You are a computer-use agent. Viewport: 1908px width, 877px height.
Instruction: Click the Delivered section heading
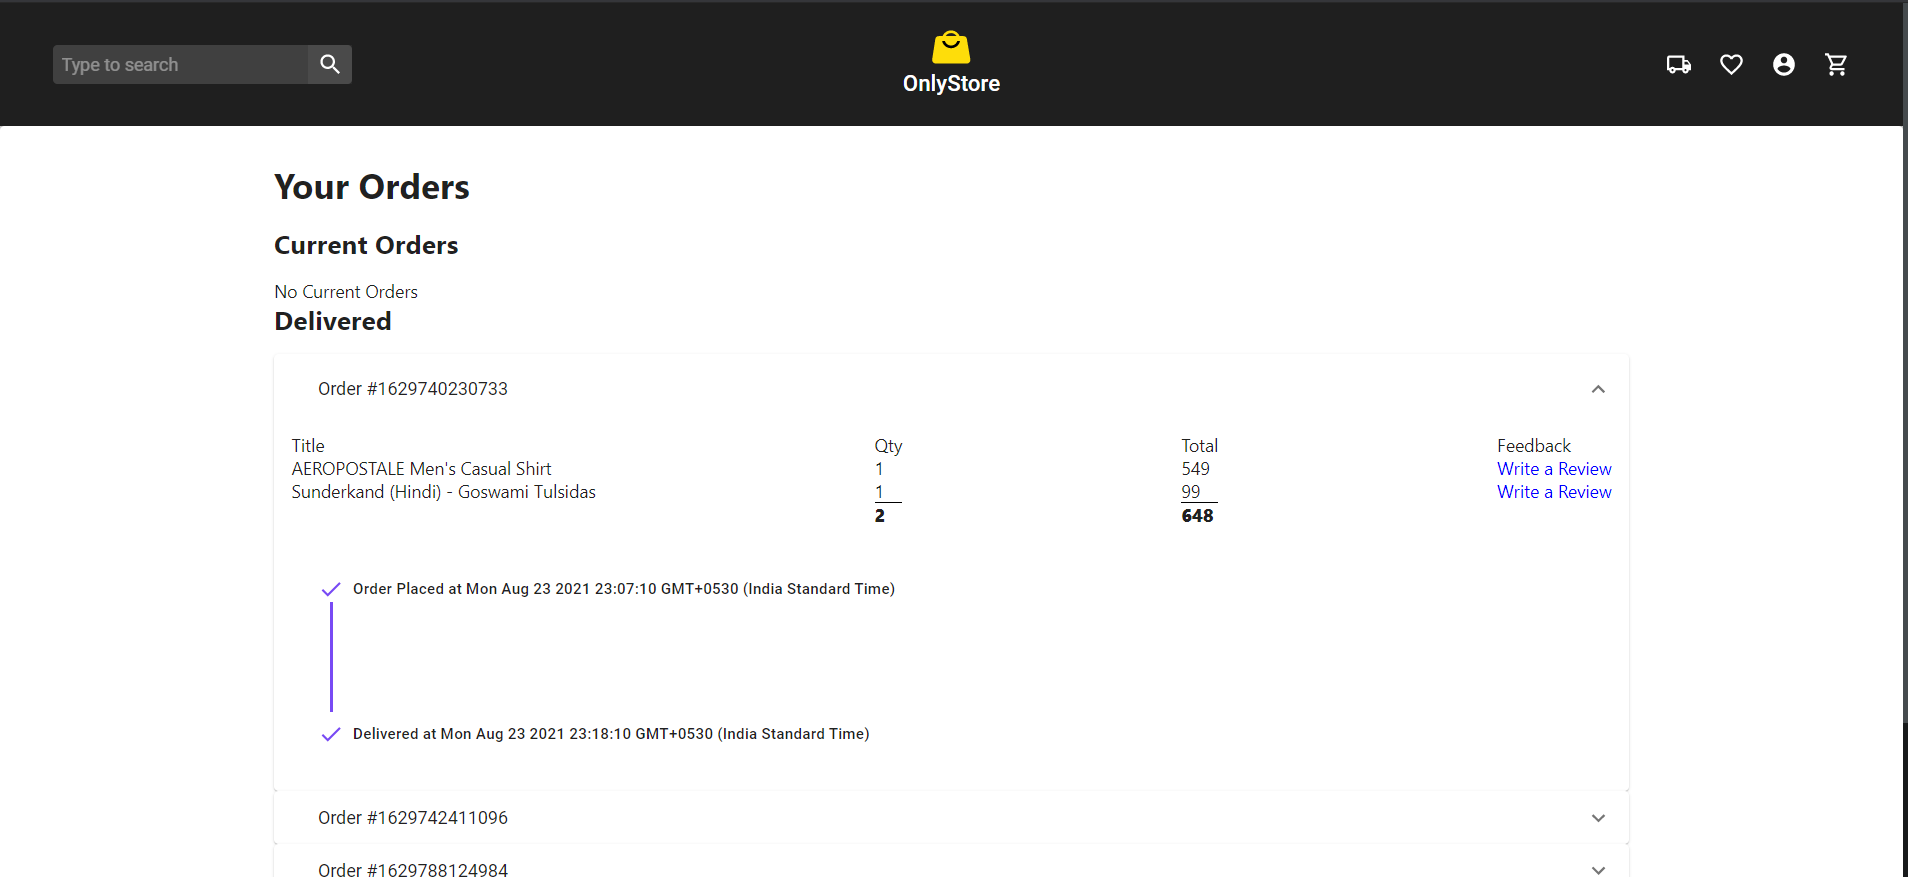pos(333,321)
